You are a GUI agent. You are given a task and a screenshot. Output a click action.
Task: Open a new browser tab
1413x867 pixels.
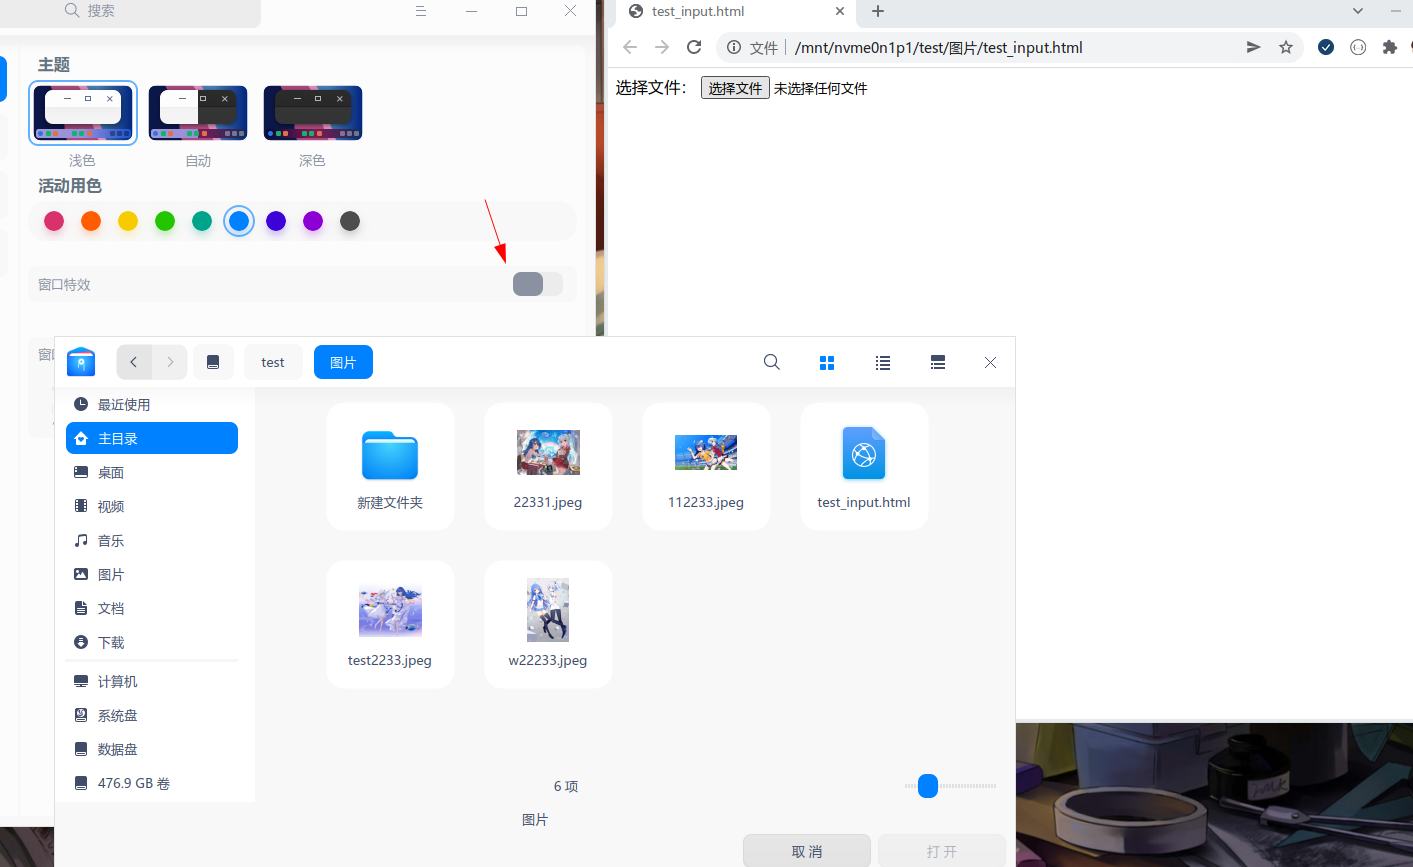(878, 11)
